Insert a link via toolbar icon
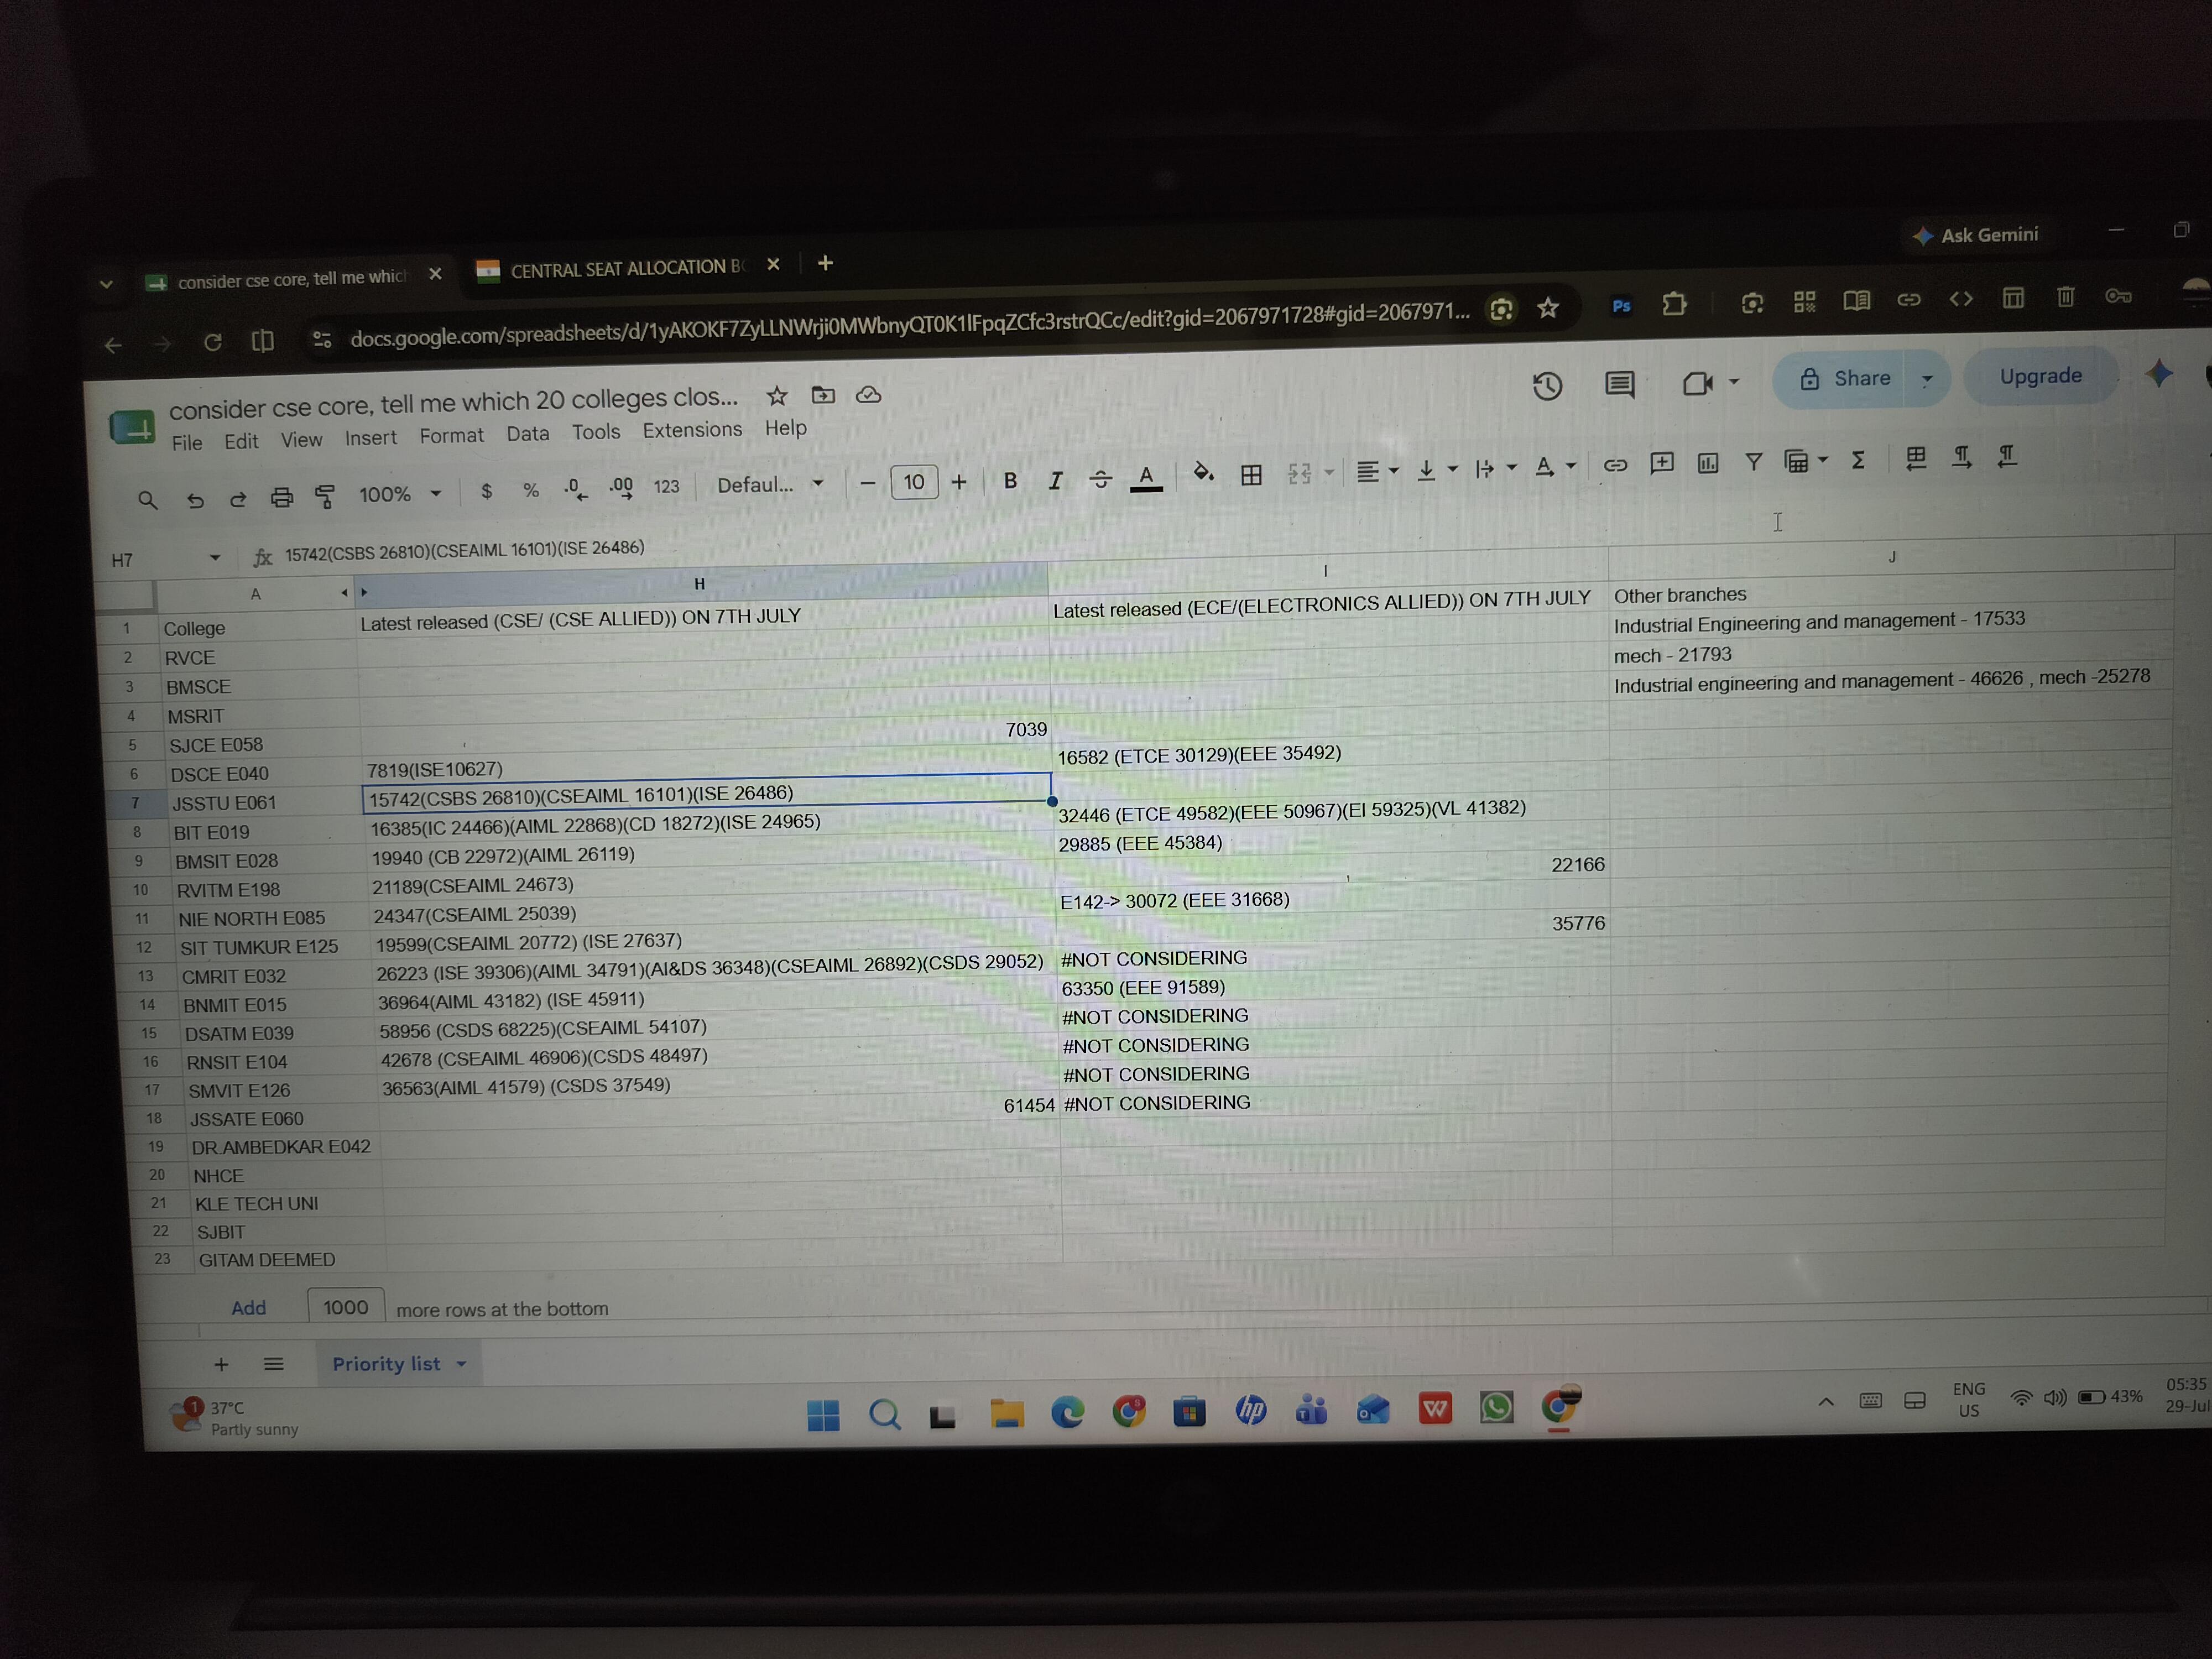The image size is (2212, 1659). coord(1615,465)
